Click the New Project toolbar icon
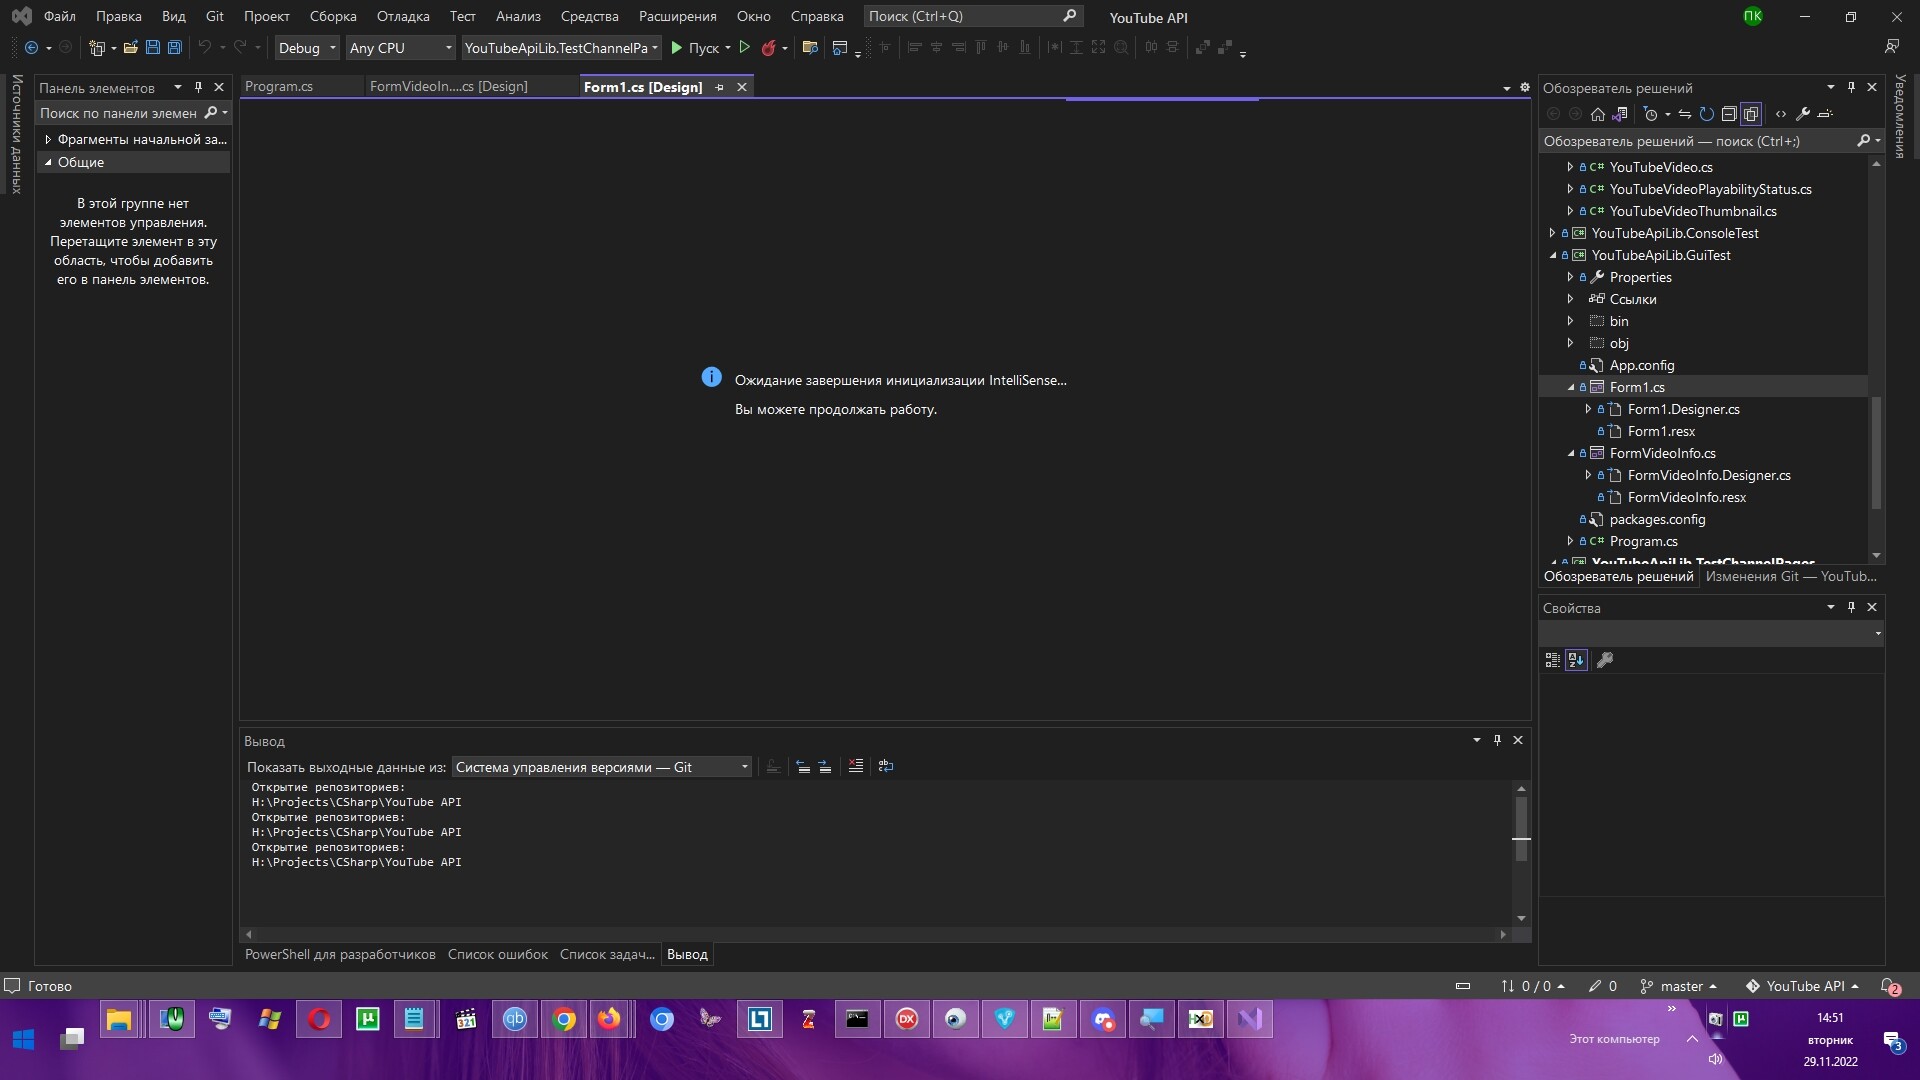Viewport: 1920px width, 1080px height. pyautogui.click(x=97, y=47)
